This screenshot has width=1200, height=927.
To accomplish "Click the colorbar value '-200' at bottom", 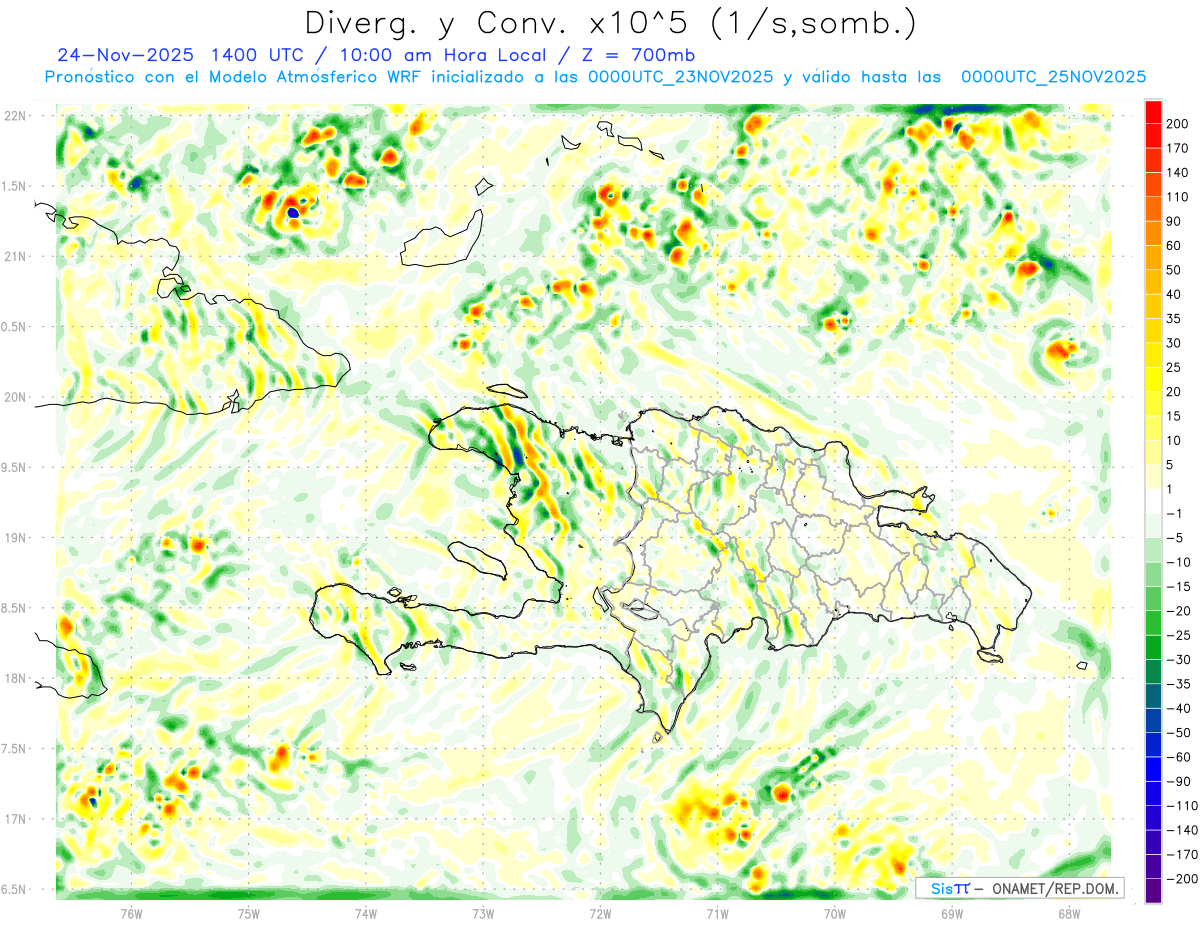I will 1183,880.
